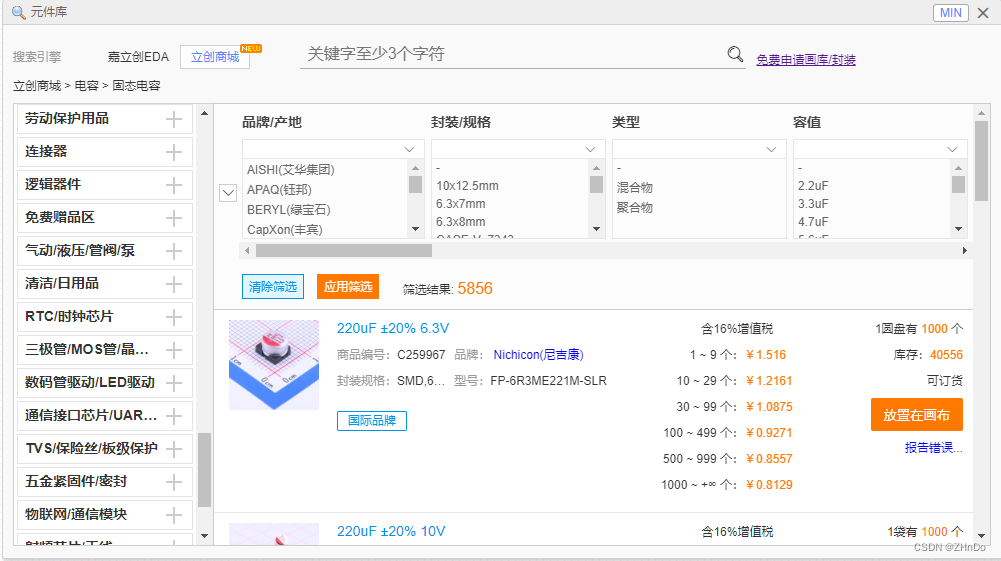The width and height of the screenshot is (1001, 561).
Task: Open the 连接器 category
Action: click(x=46, y=152)
